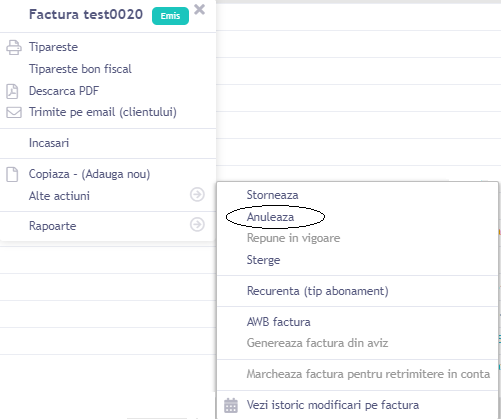Image resolution: width=501 pixels, height=419 pixels.
Task: Click the blank page icon beside Copiaza
Action: (x=12, y=174)
